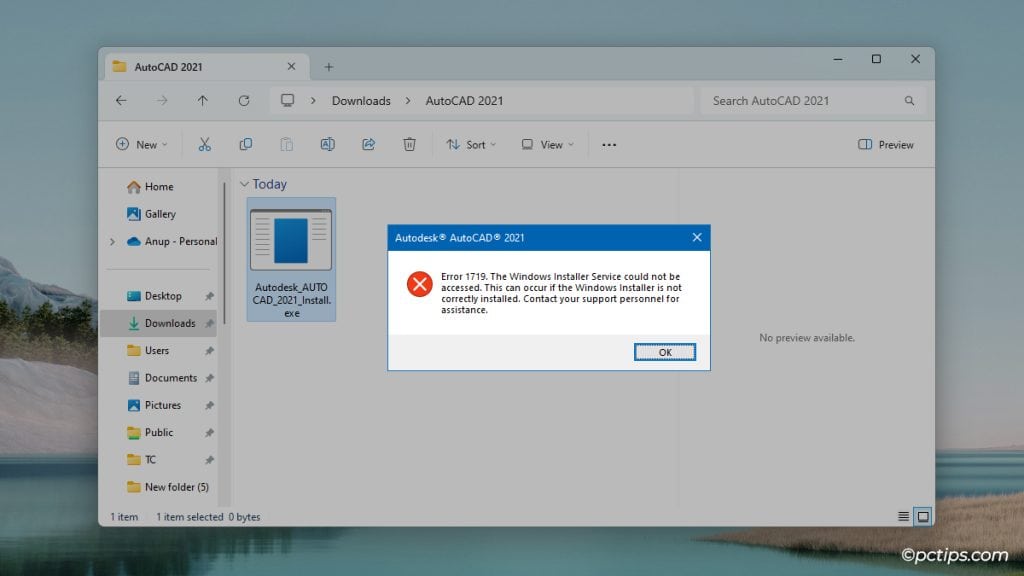1024x576 pixels.
Task: Select the Cut icon on the toolbar
Action: (x=205, y=144)
